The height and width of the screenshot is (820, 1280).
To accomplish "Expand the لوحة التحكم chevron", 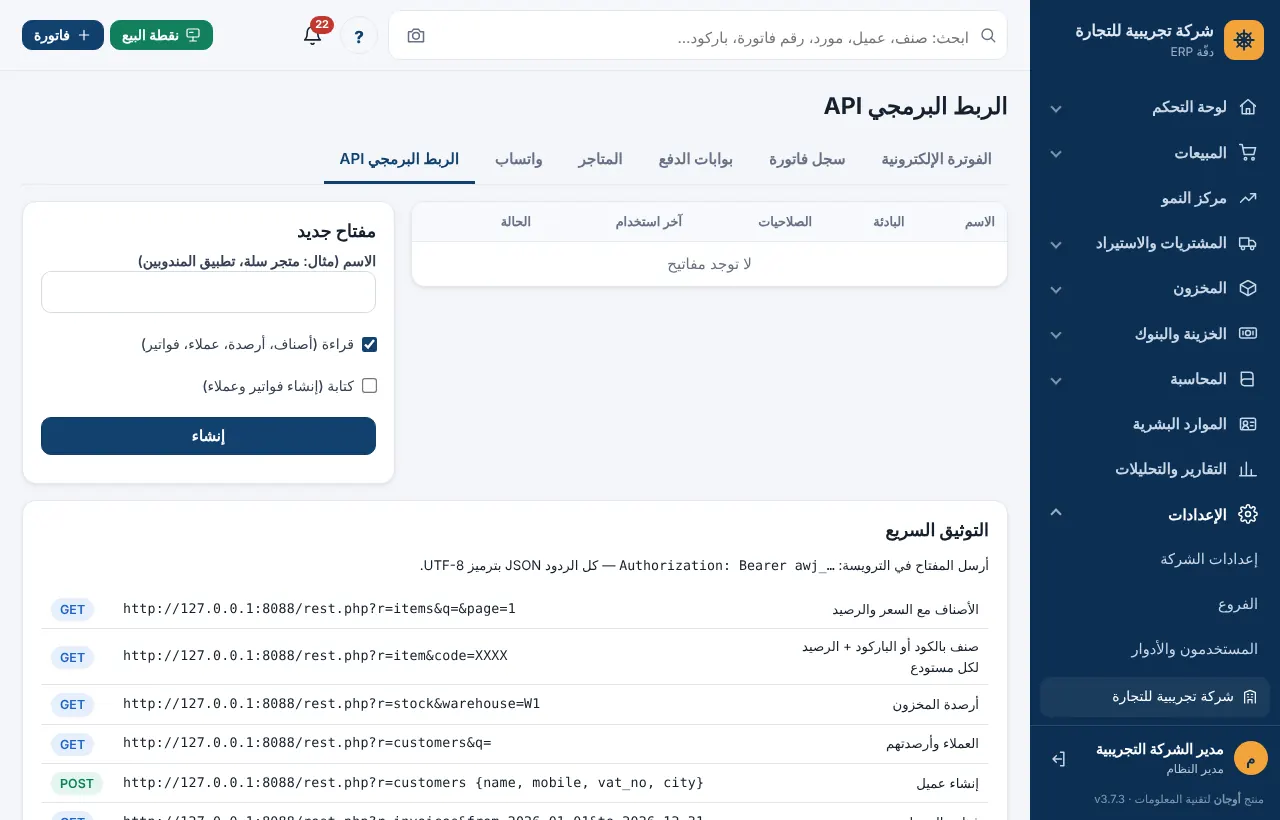I will coord(1056,108).
